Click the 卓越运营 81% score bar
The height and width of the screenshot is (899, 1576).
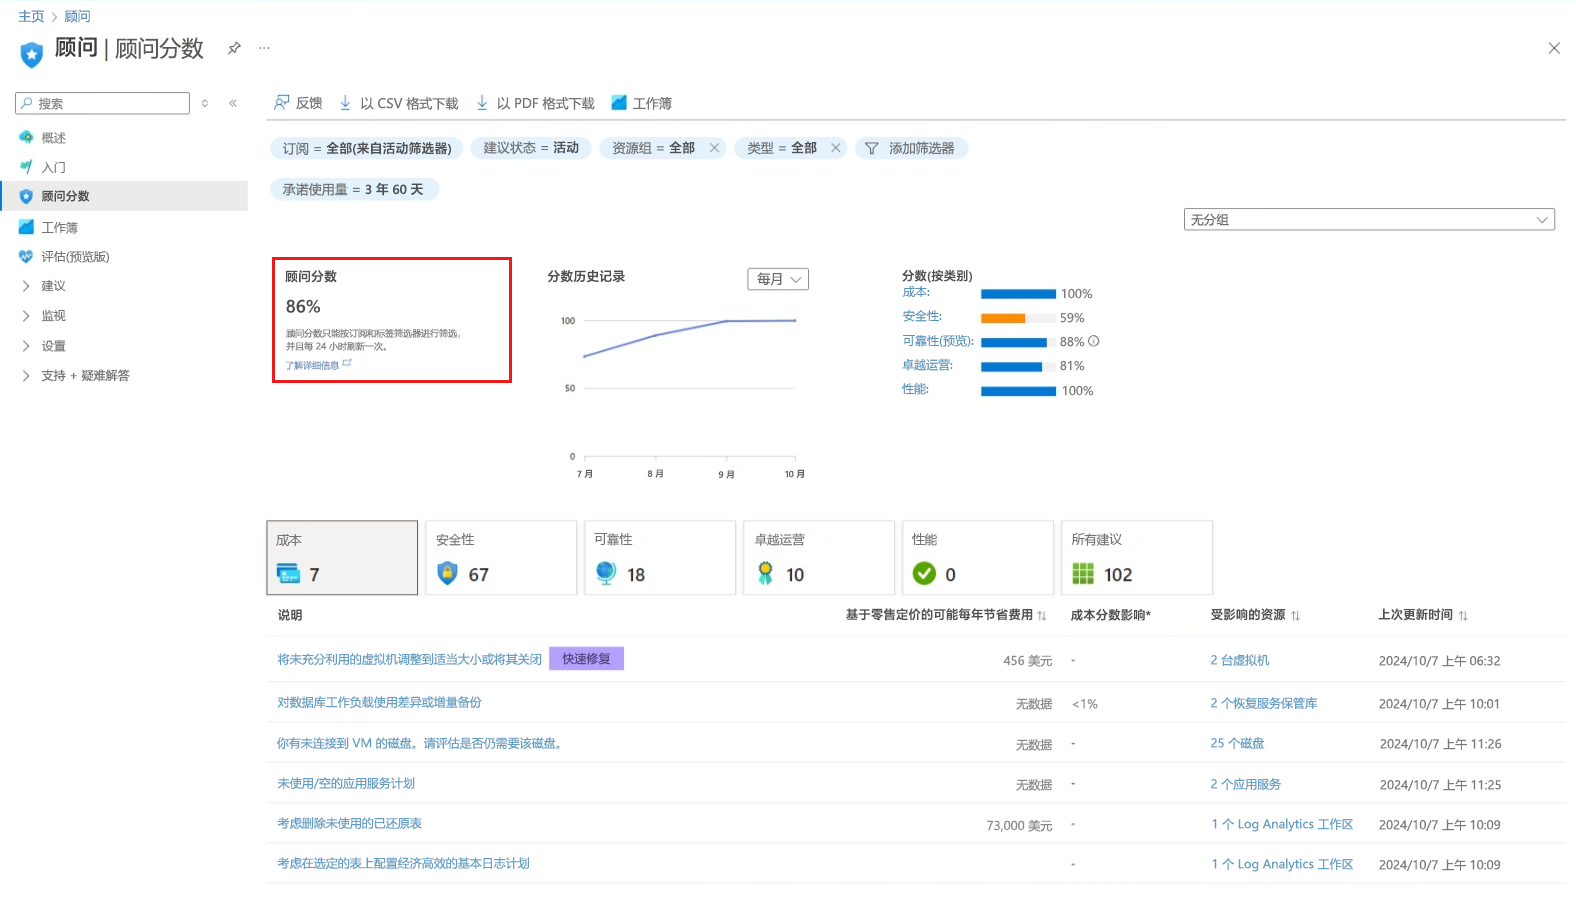(x=1012, y=367)
